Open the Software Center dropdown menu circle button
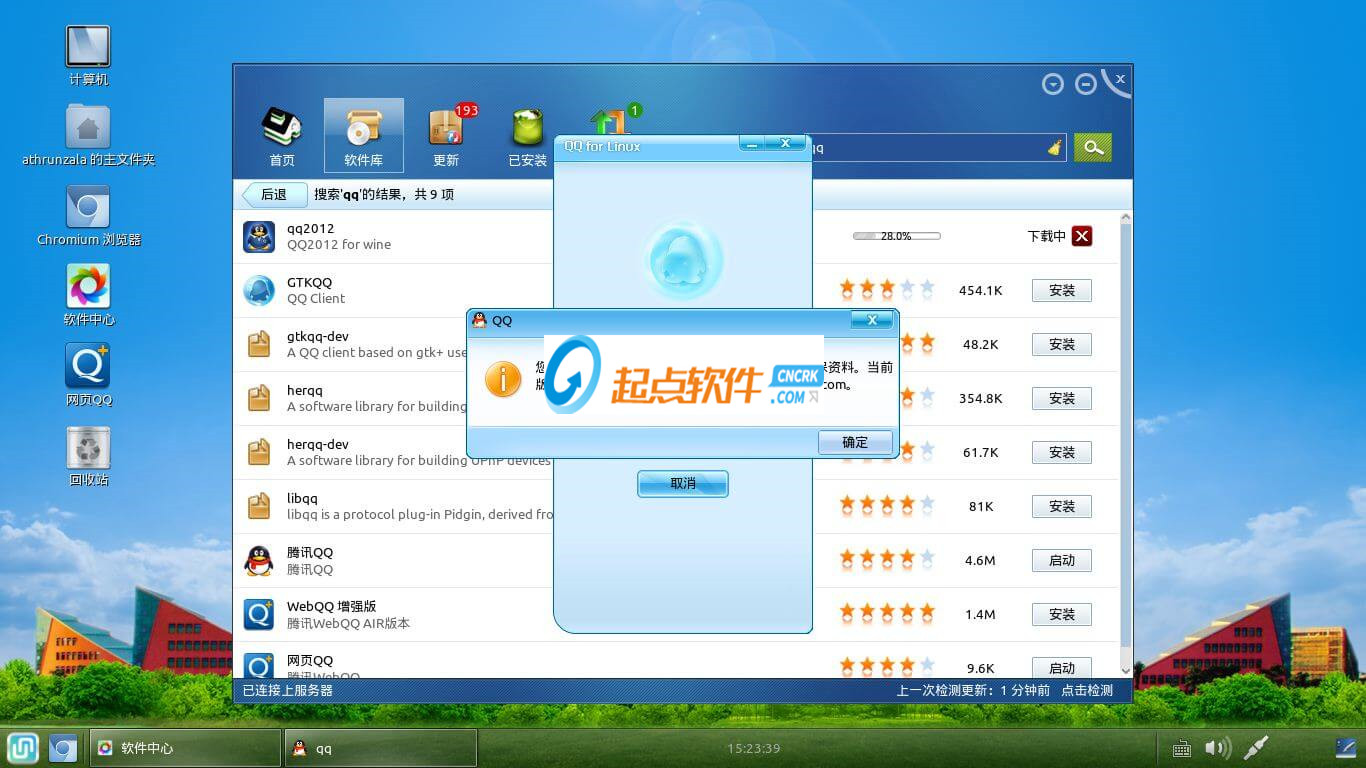1366x768 pixels. 1052,85
